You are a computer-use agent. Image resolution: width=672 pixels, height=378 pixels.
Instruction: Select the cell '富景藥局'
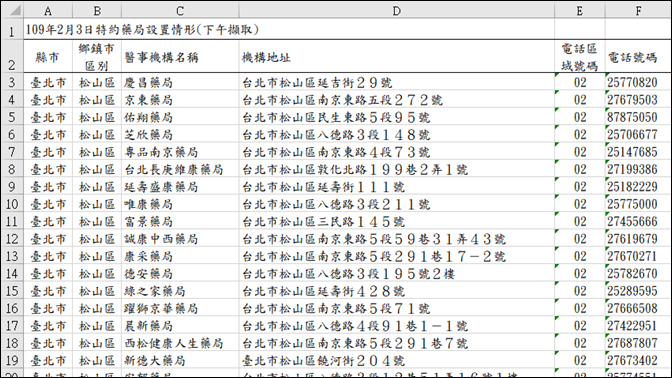pos(180,222)
